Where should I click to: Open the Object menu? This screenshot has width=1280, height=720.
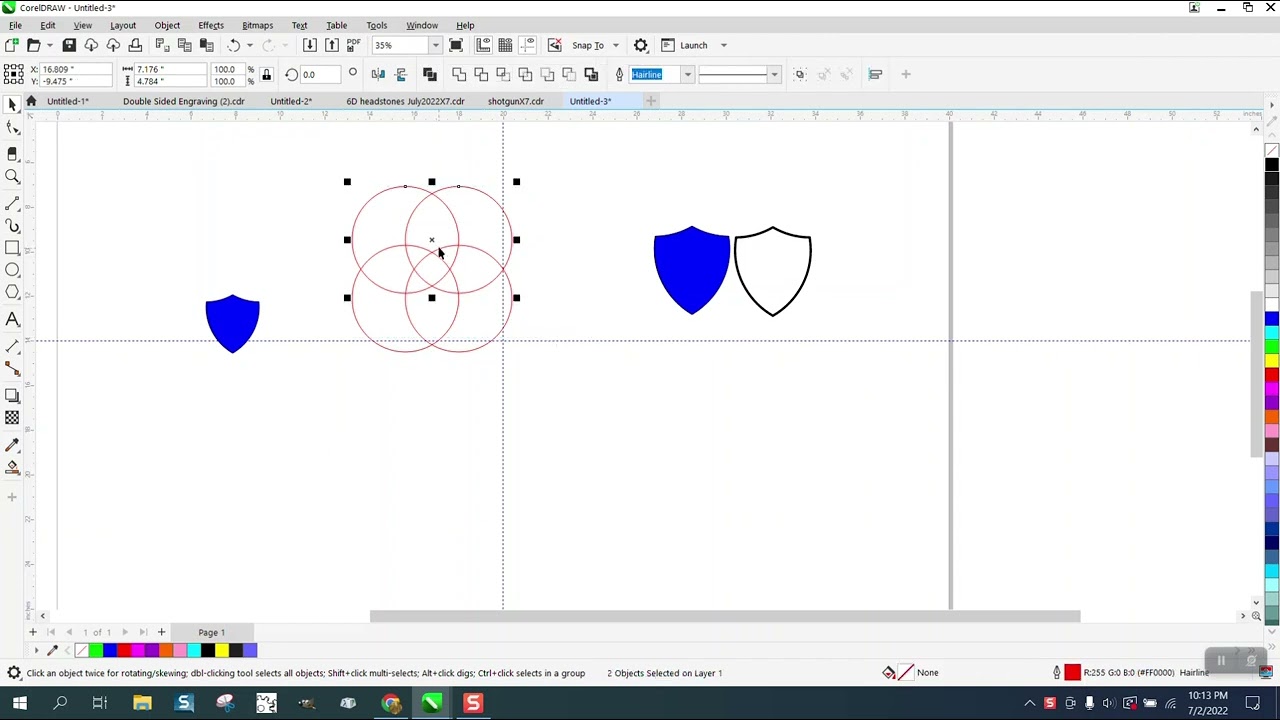(x=167, y=25)
